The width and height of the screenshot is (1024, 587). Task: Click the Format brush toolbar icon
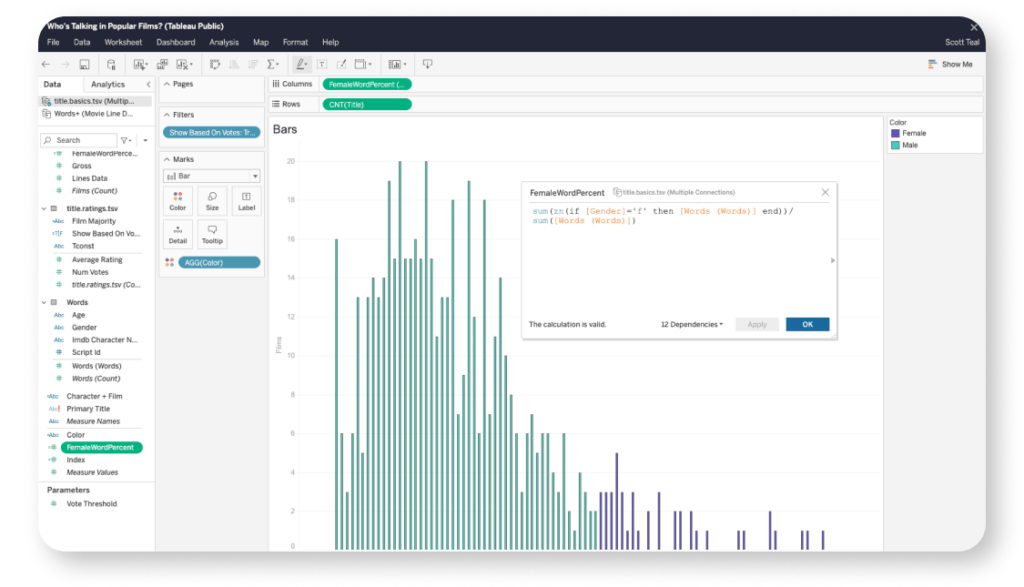point(341,64)
